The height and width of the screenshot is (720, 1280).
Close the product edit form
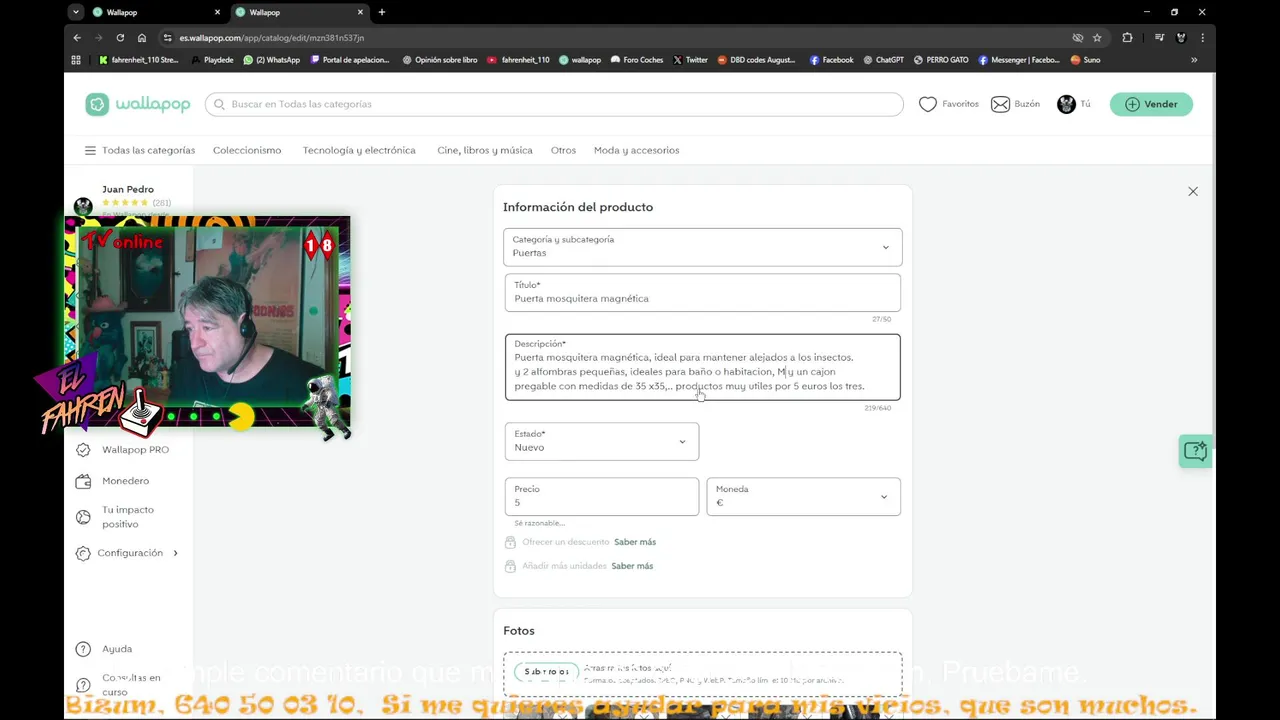pyautogui.click(x=1193, y=191)
